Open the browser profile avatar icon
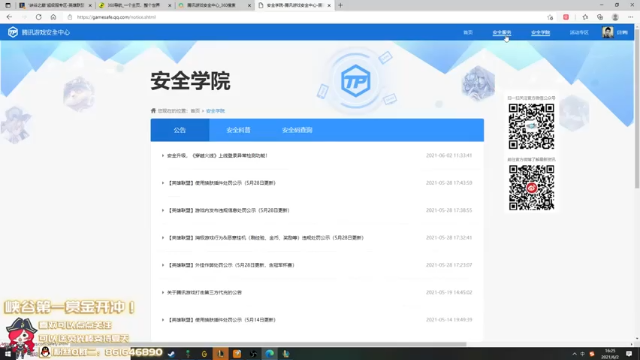The width and height of the screenshot is (640, 360). [x=615, y=17]
